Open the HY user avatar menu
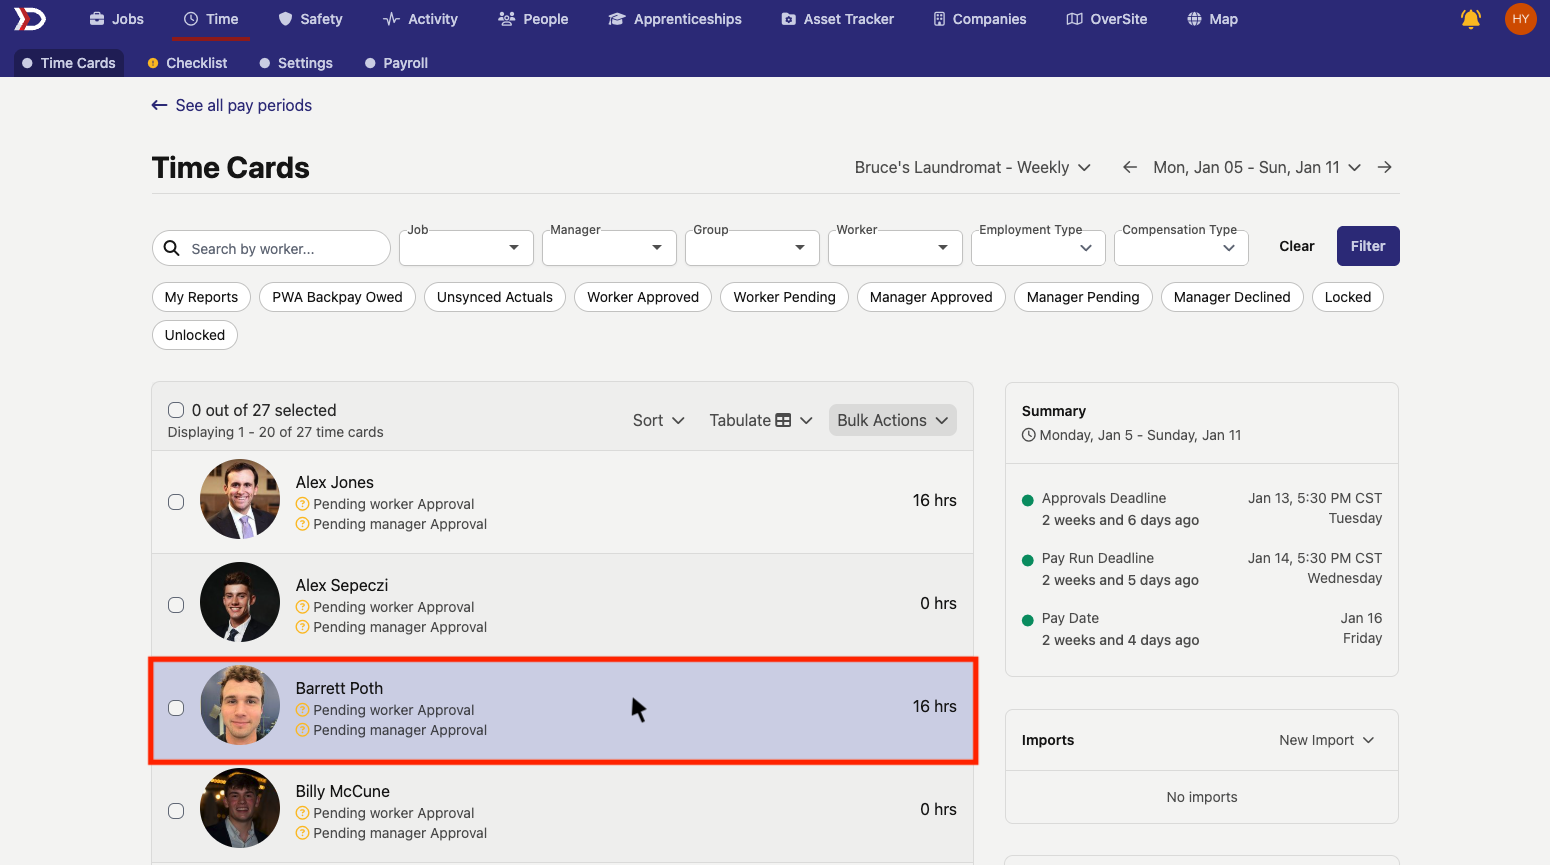Image resolution: width=1550 pixels, height=865 pixels. click(1520, 19)
